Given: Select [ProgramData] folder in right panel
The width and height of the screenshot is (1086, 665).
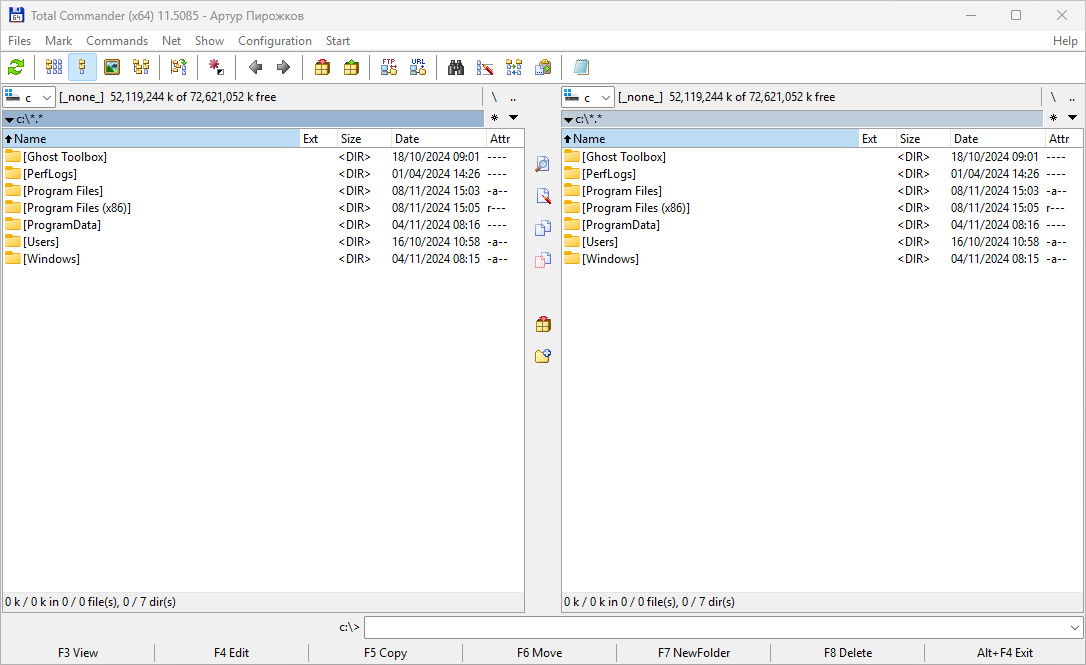Looking at the screenshot, I should coord(621,225).
